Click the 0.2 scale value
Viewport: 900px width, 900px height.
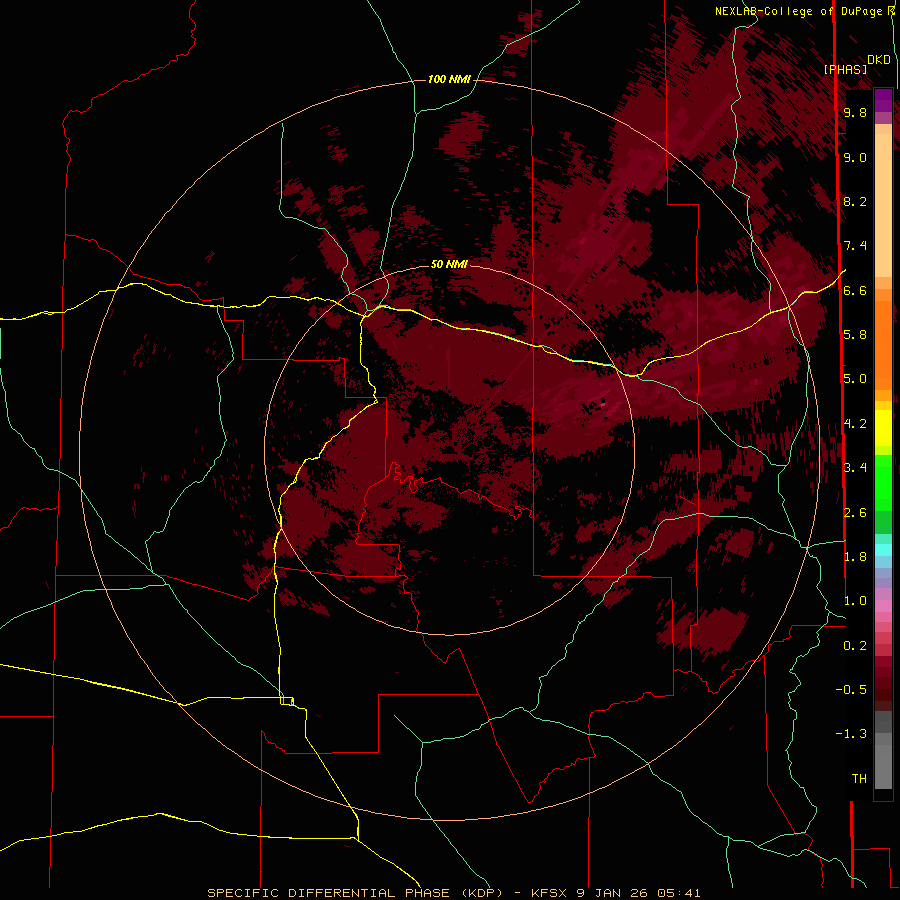[x=855, y=646]
